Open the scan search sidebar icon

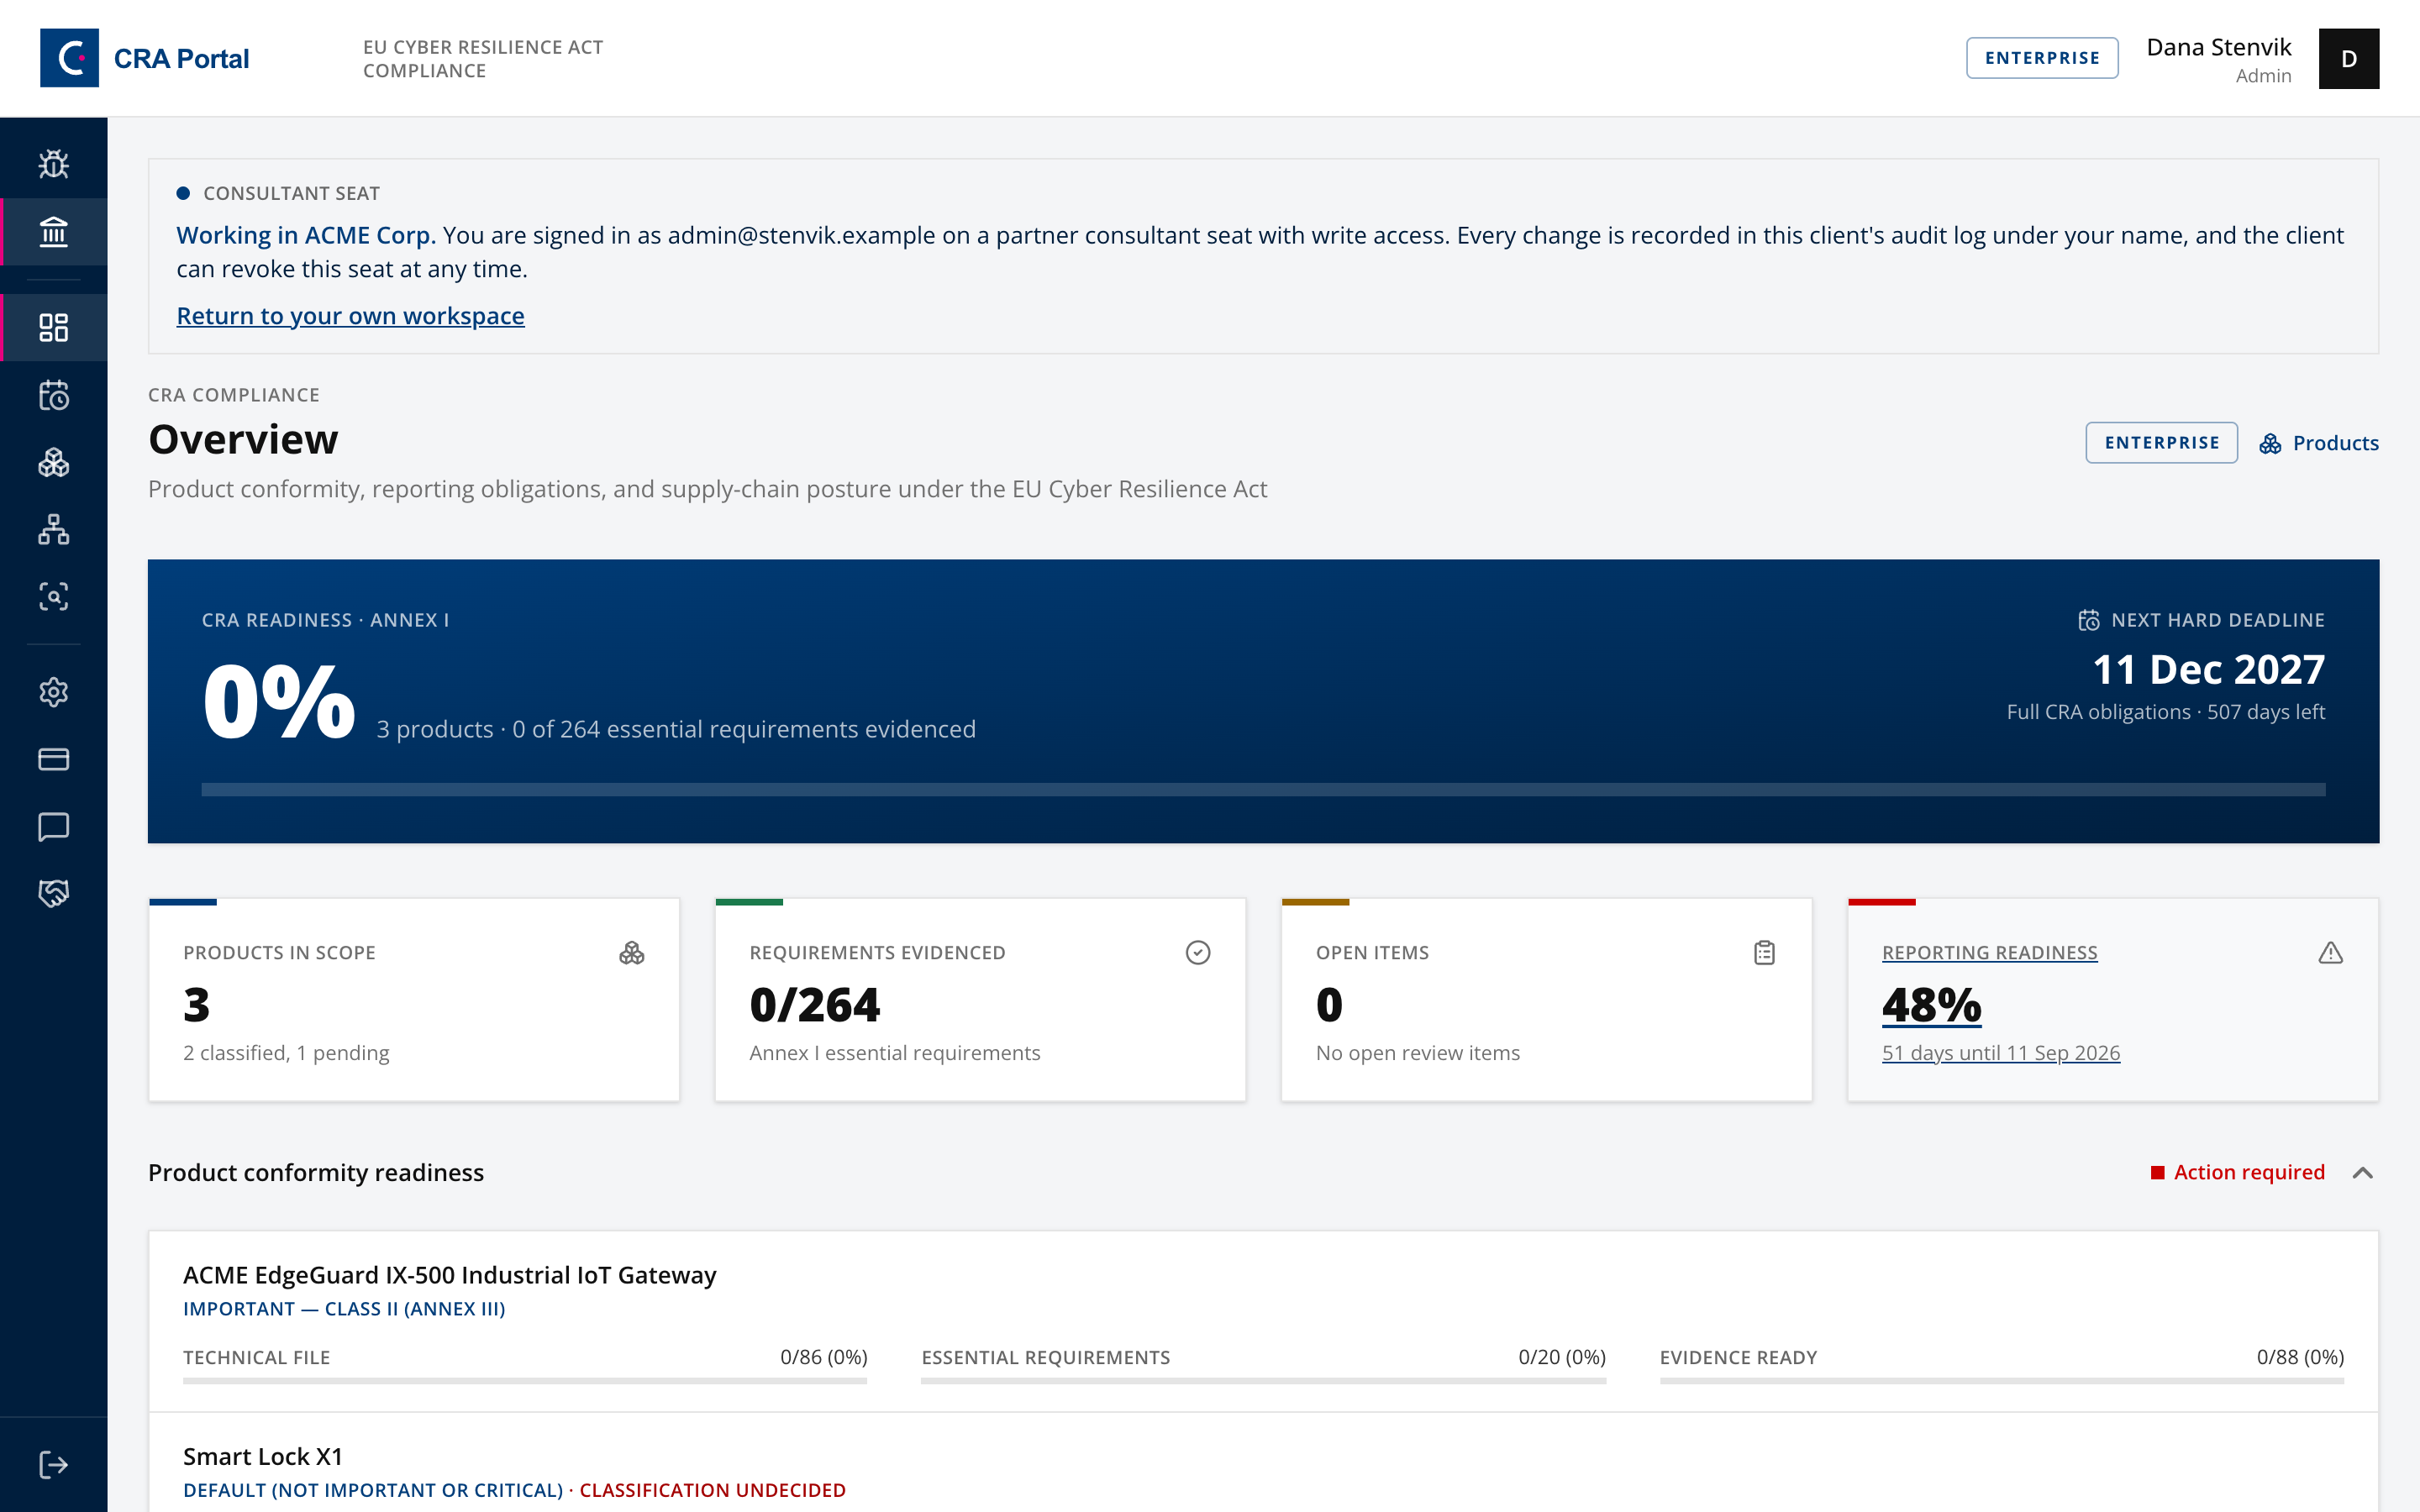pos(53,597)
